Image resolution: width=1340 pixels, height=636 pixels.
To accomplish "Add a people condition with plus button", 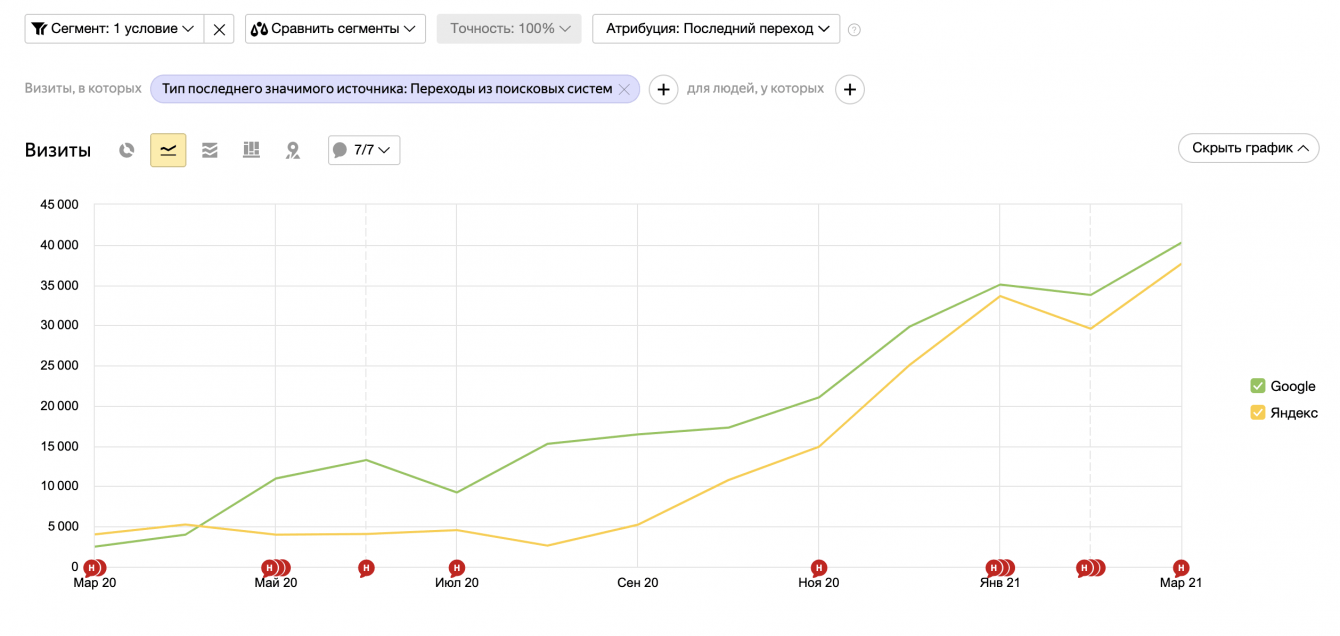I will (x=849, y=89).
